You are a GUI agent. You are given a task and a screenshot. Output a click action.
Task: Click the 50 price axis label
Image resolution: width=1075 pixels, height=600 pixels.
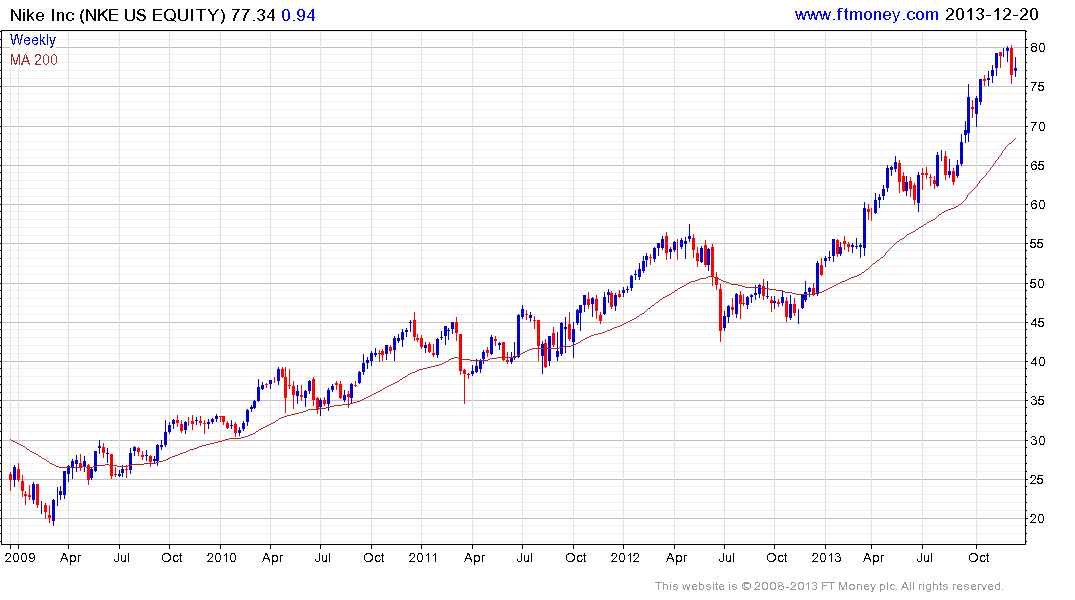(x=1037, y=283)
